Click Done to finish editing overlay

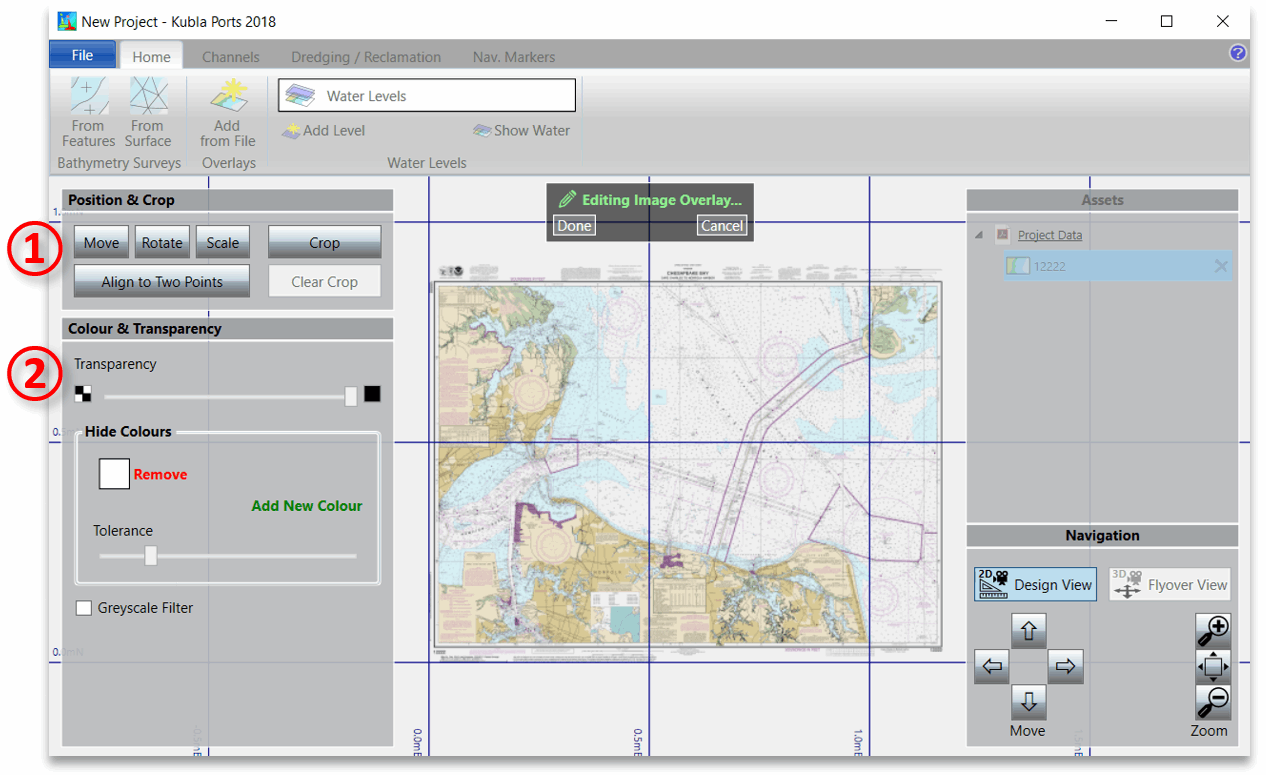click(574, 226)
